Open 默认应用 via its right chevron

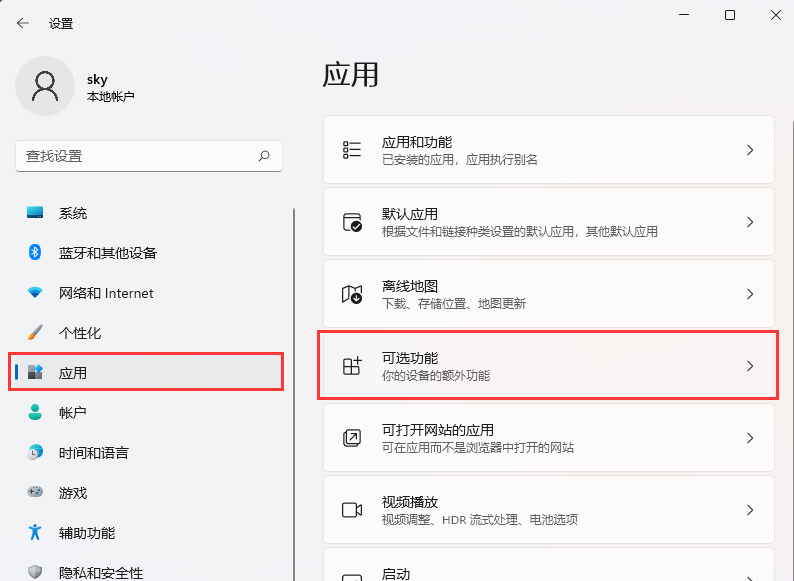tap(750, 222)
